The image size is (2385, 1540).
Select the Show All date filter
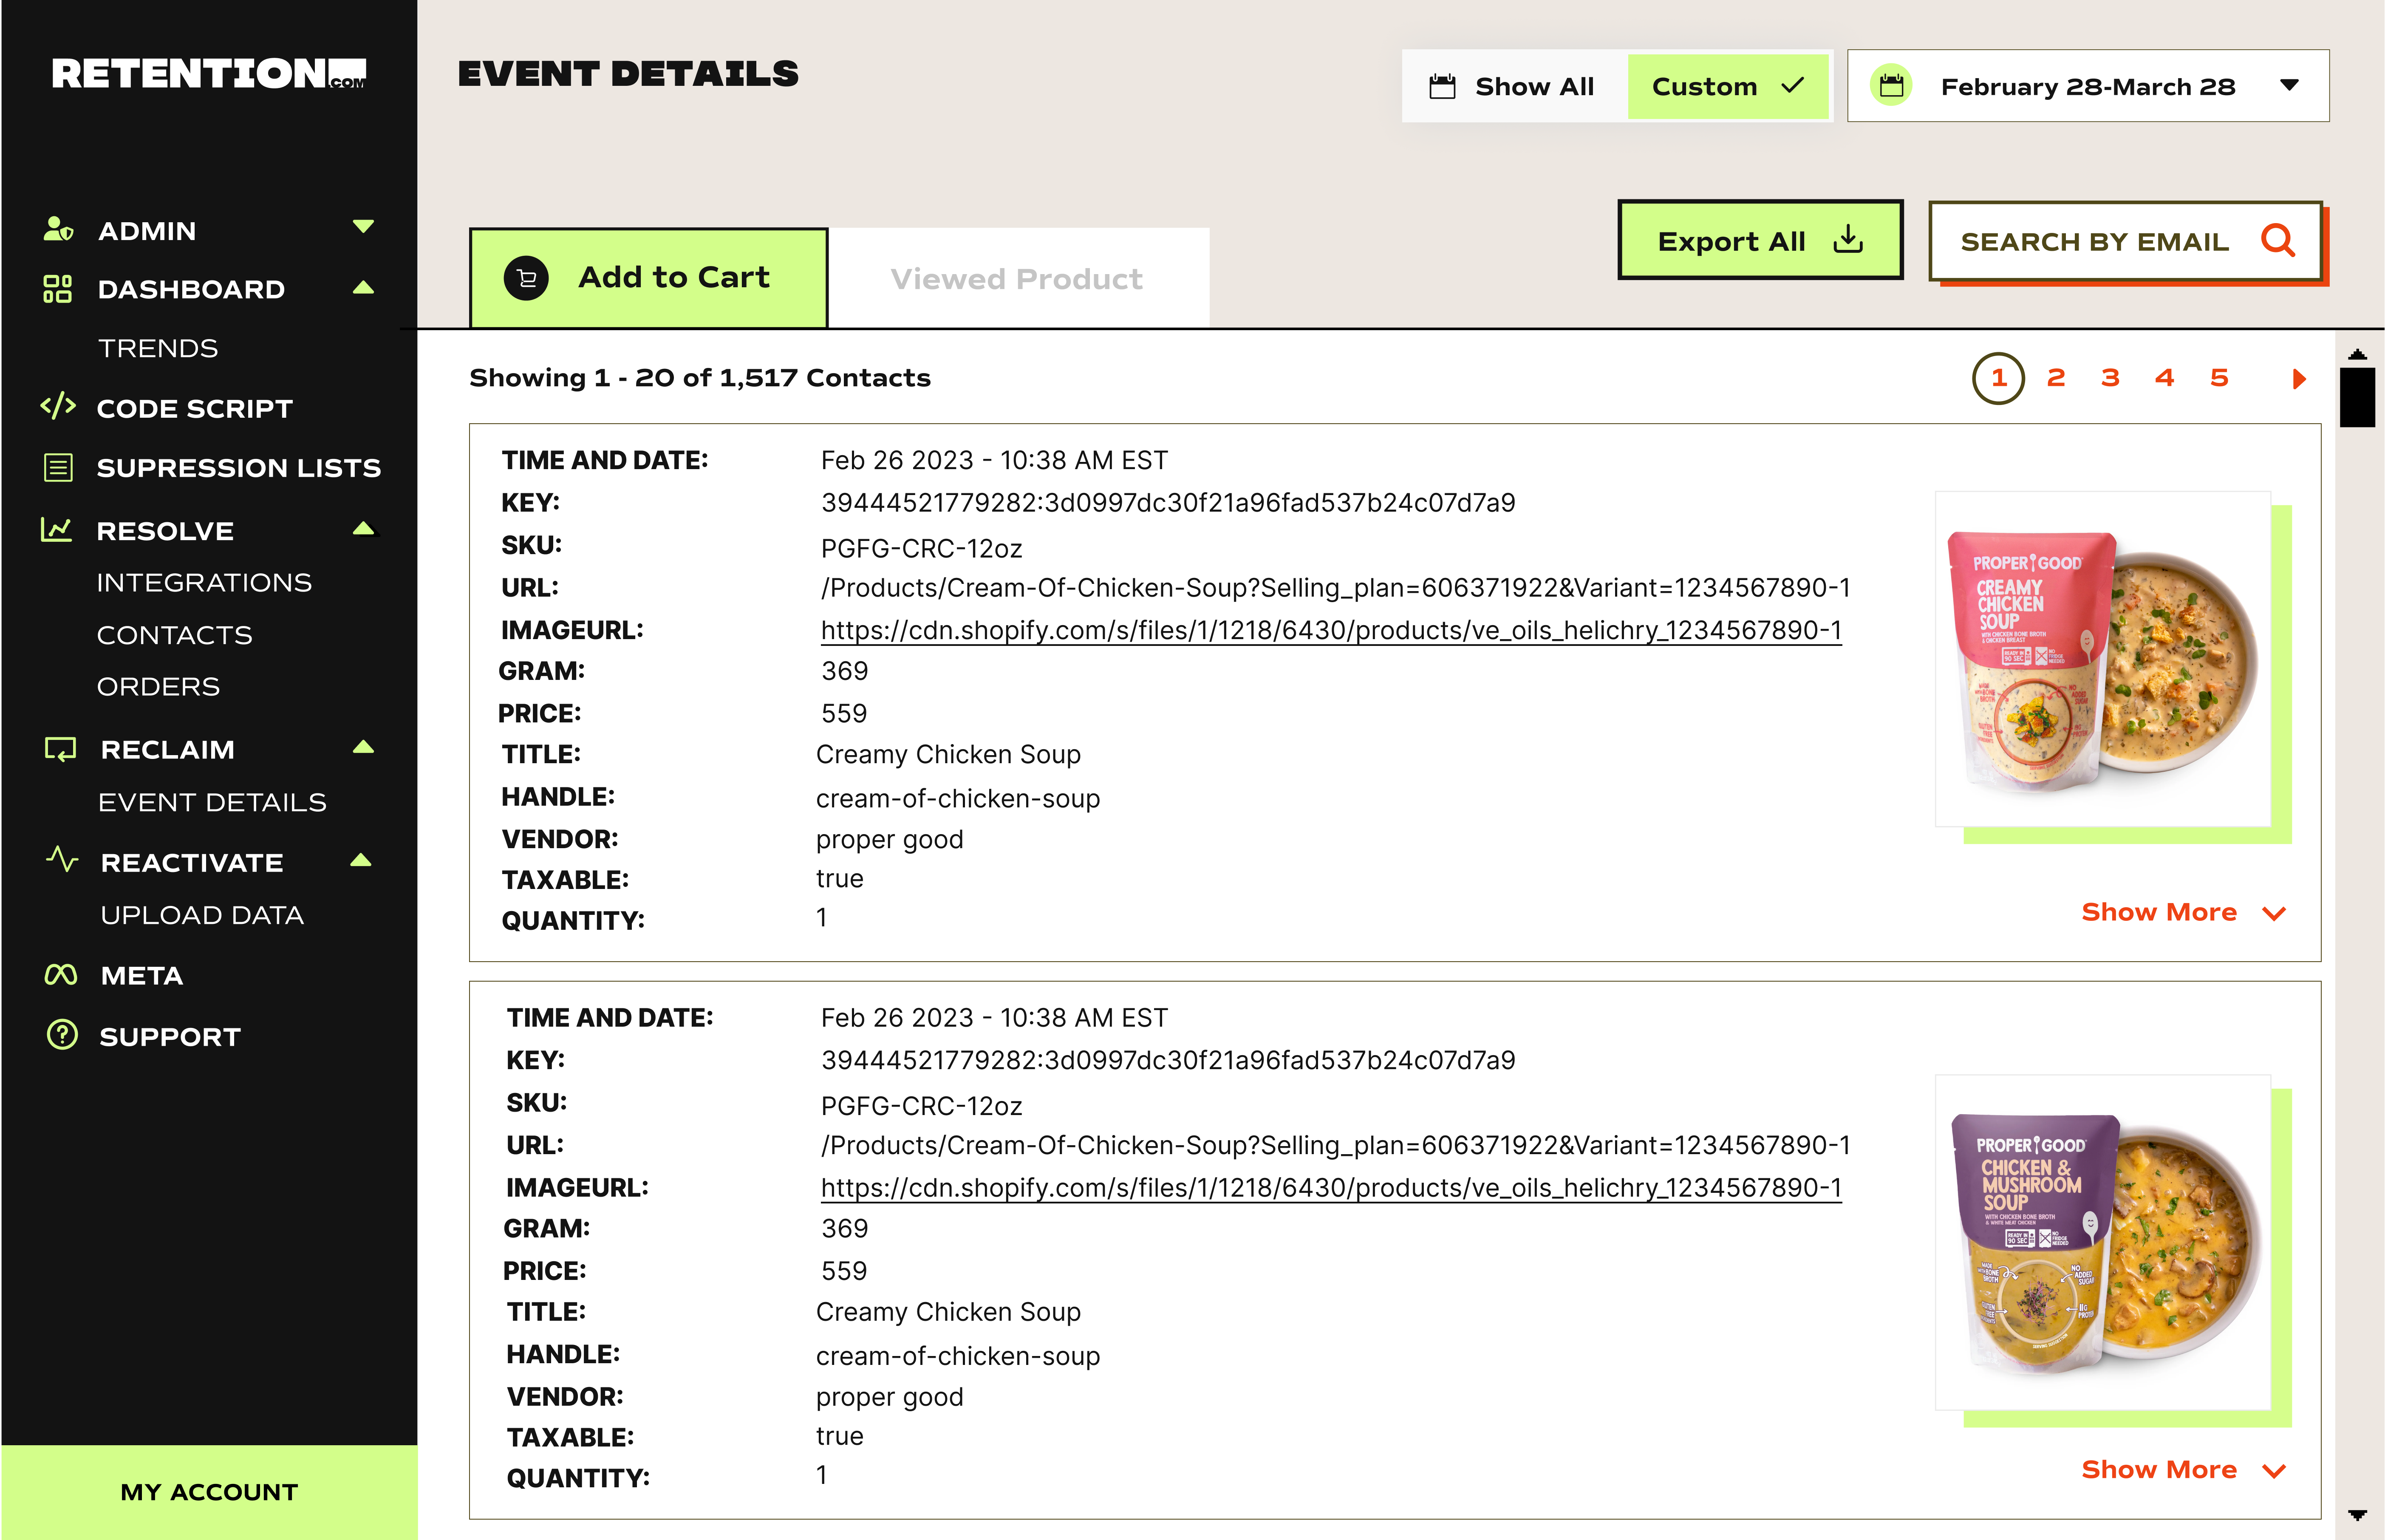1514,87
